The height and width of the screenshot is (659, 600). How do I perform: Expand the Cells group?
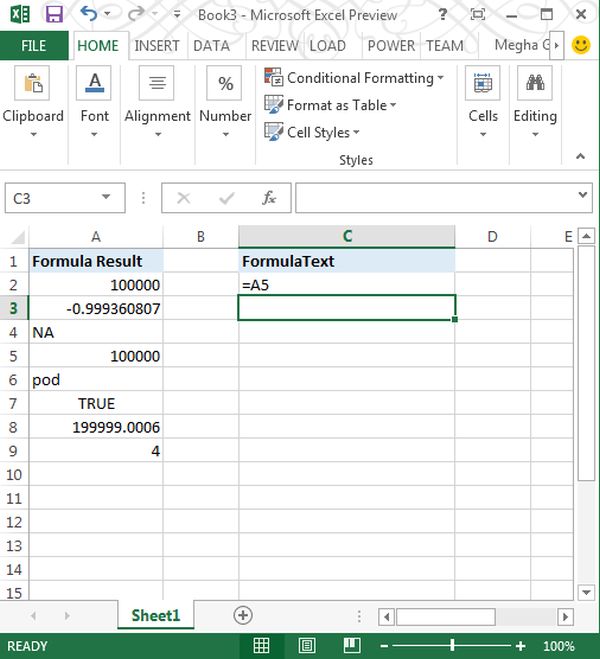483,102
